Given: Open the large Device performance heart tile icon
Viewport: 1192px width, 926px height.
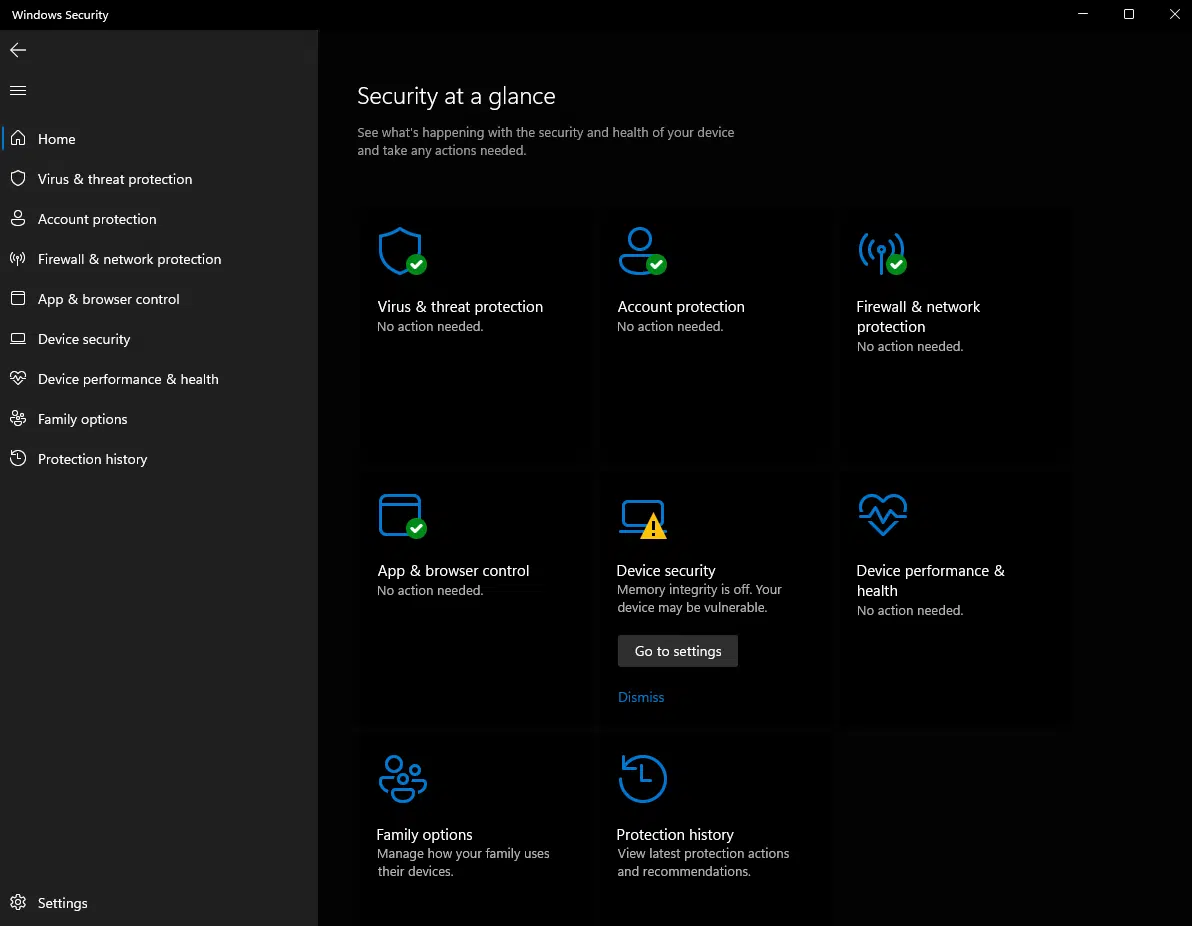Looking at the screenshot, I should (x=883, y=515).
